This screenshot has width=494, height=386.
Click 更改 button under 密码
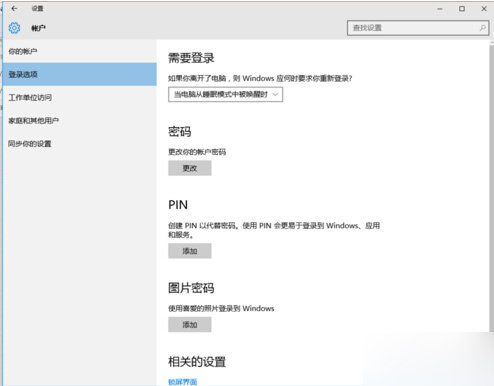coord(190,168)
